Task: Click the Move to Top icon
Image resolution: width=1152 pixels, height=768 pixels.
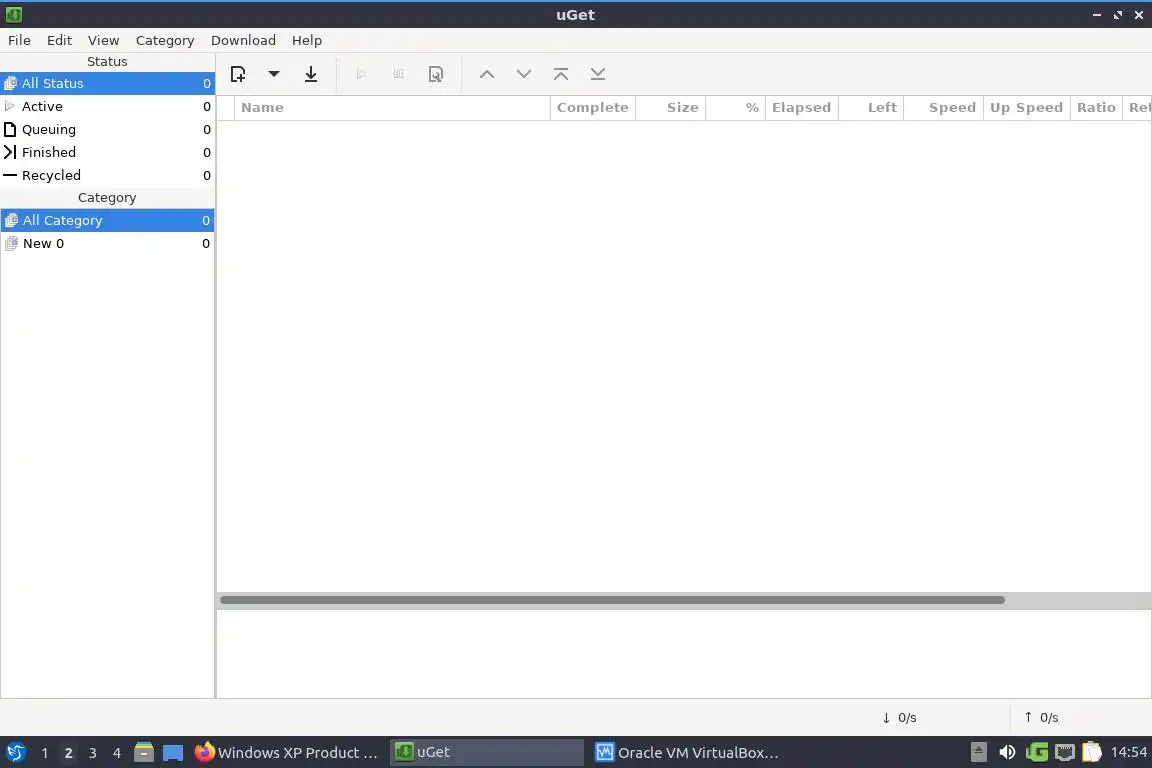Action: [x=561, y=74]
